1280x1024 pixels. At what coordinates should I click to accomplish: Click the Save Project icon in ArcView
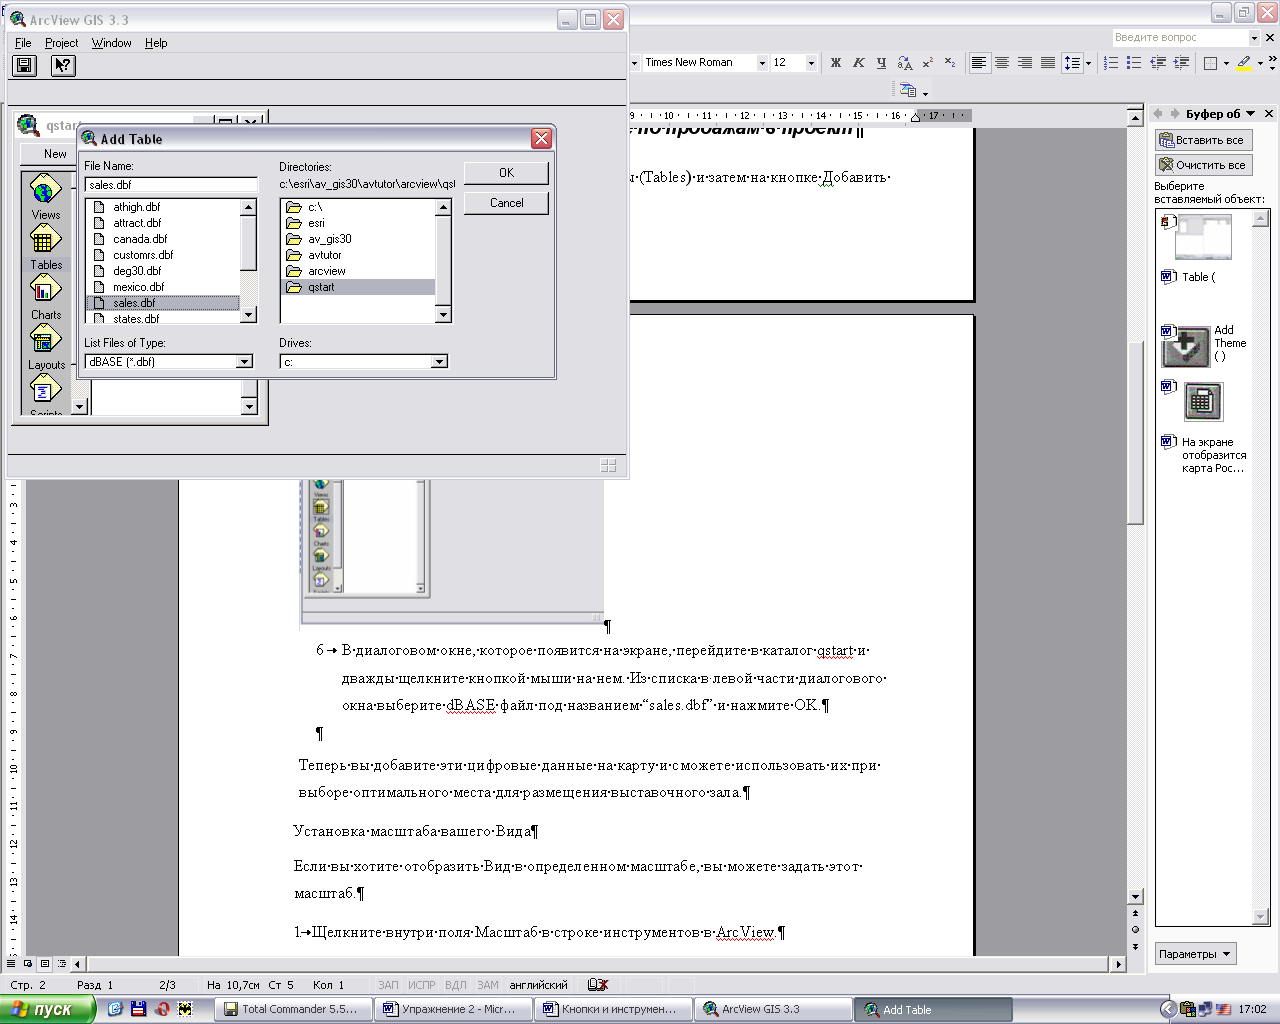click(x=25, y=66)
